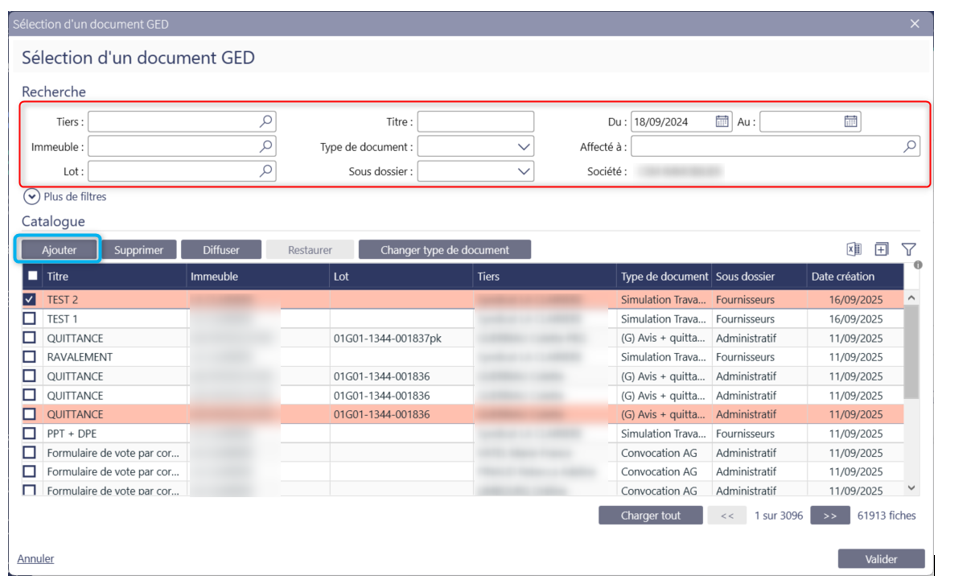This screenshot has height=582, width=962.
Task: Open the Au date calendar picker
Action: 850,122
